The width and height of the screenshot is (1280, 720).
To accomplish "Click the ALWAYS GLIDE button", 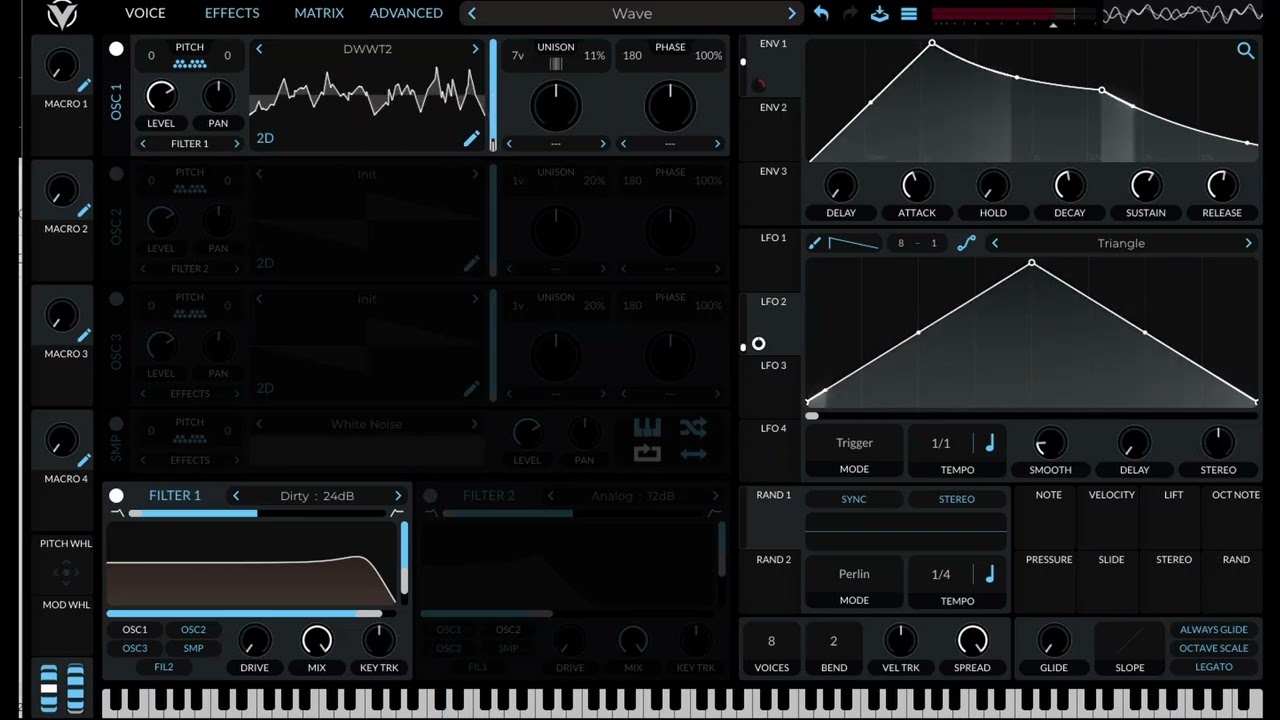I will pyautogui.click(x=1214, y=630).
